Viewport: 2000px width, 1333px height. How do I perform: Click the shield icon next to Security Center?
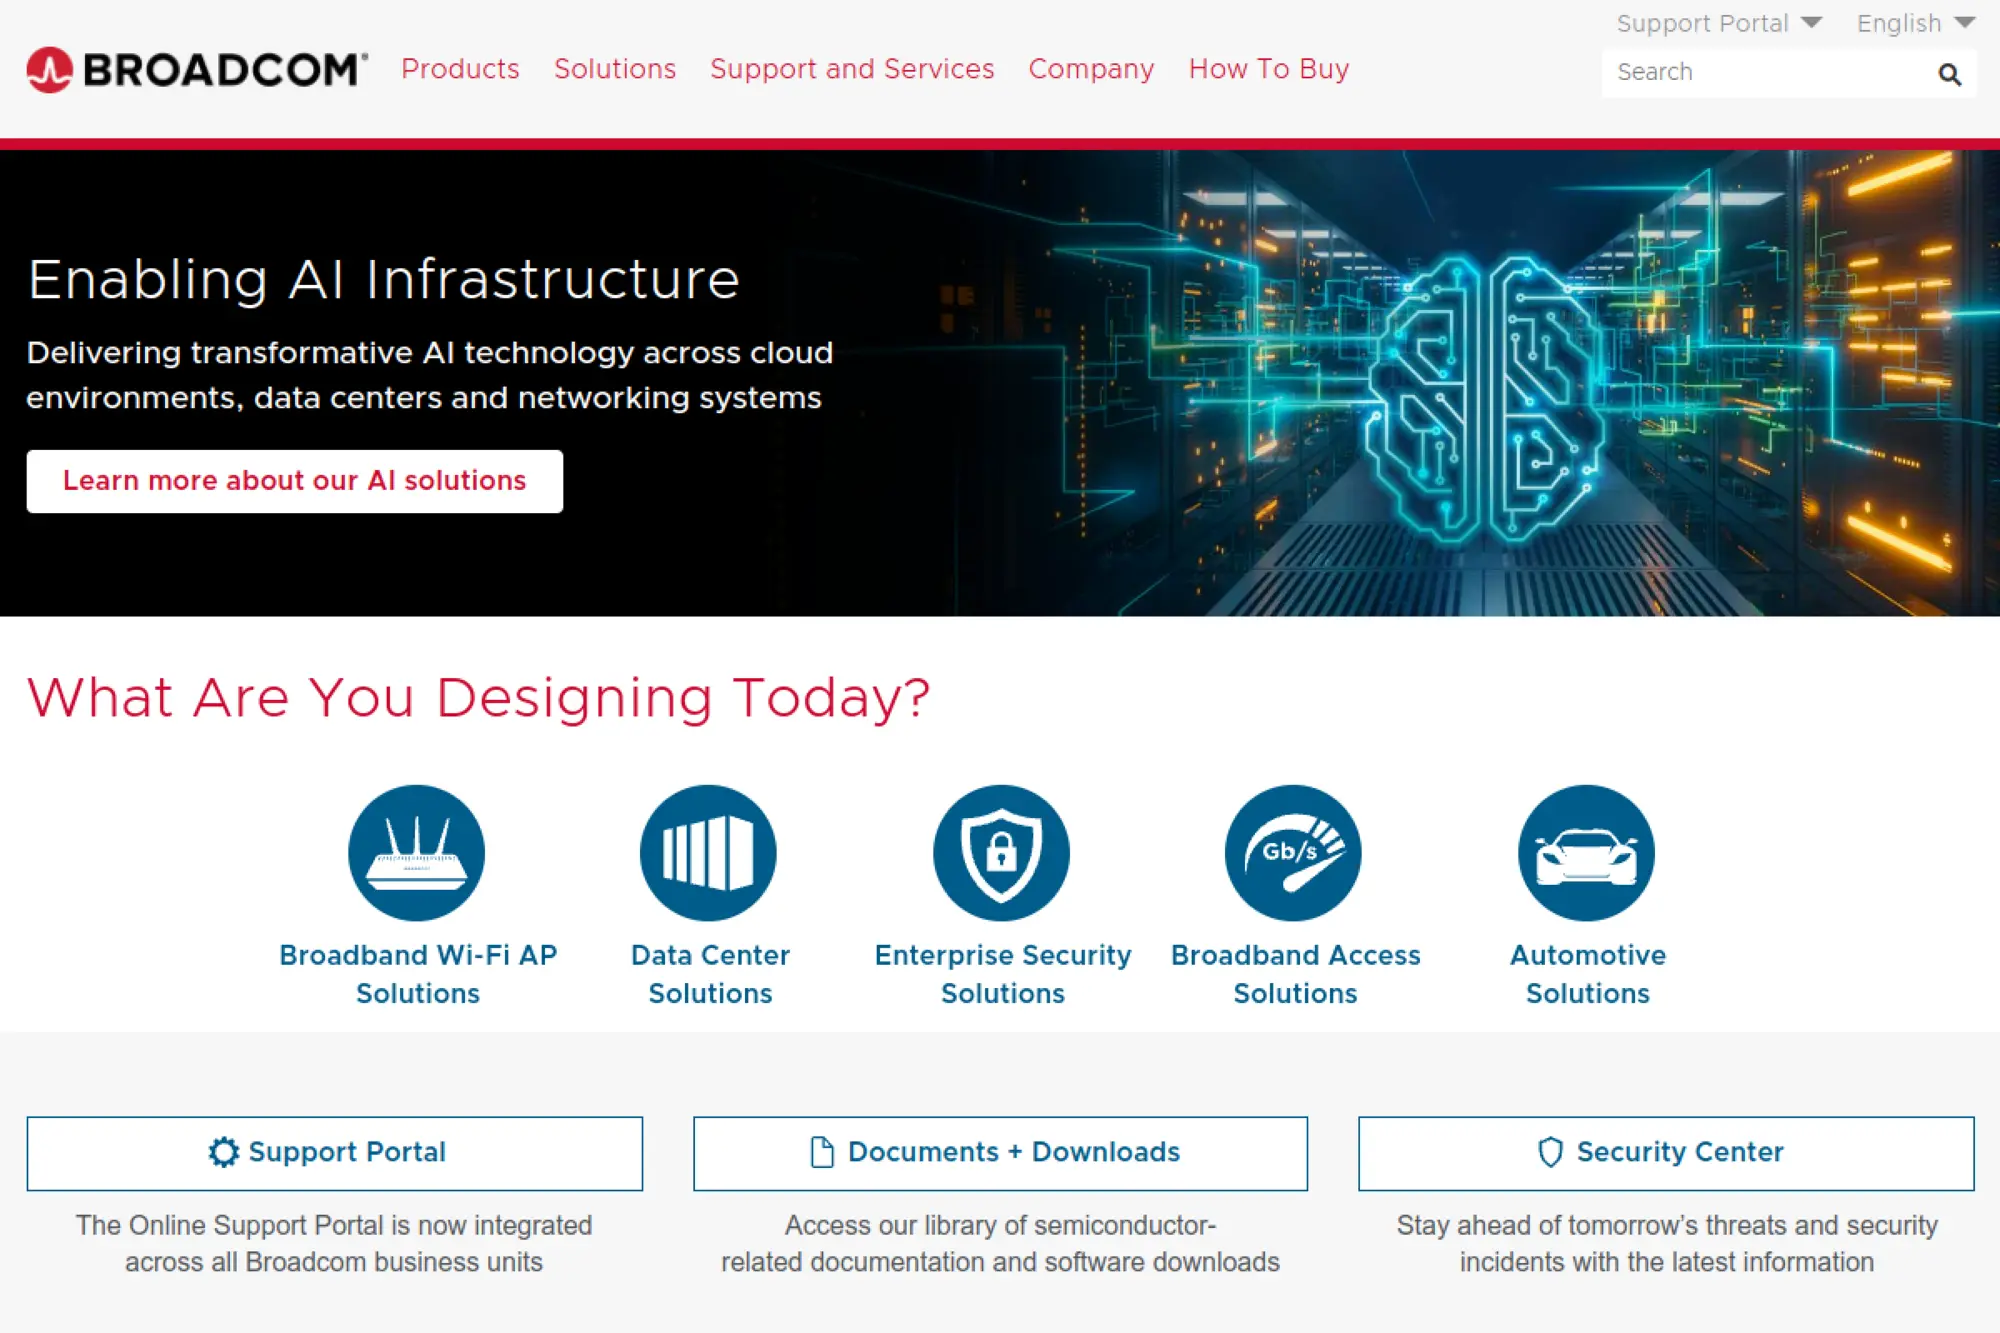[x=1549, y=1152]
